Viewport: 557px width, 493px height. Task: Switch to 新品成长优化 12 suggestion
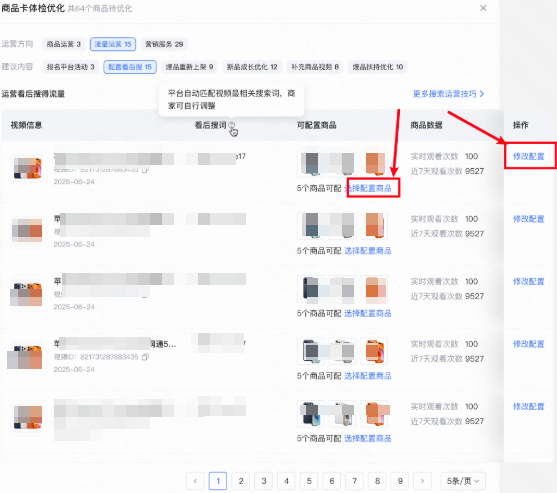click(x=252, y=67)
